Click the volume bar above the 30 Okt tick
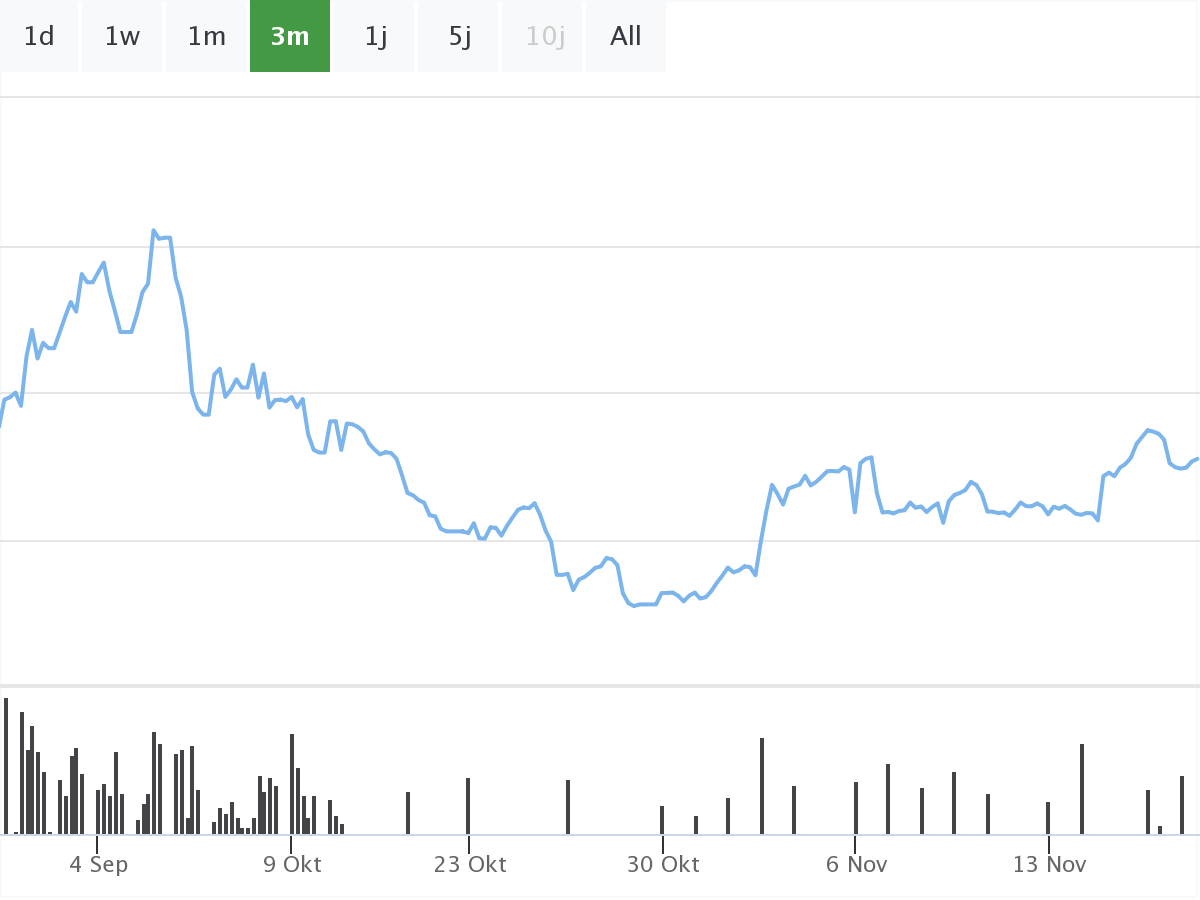Image resolution: width=1200 pixels, height=900 pixels. click(662, 820)
